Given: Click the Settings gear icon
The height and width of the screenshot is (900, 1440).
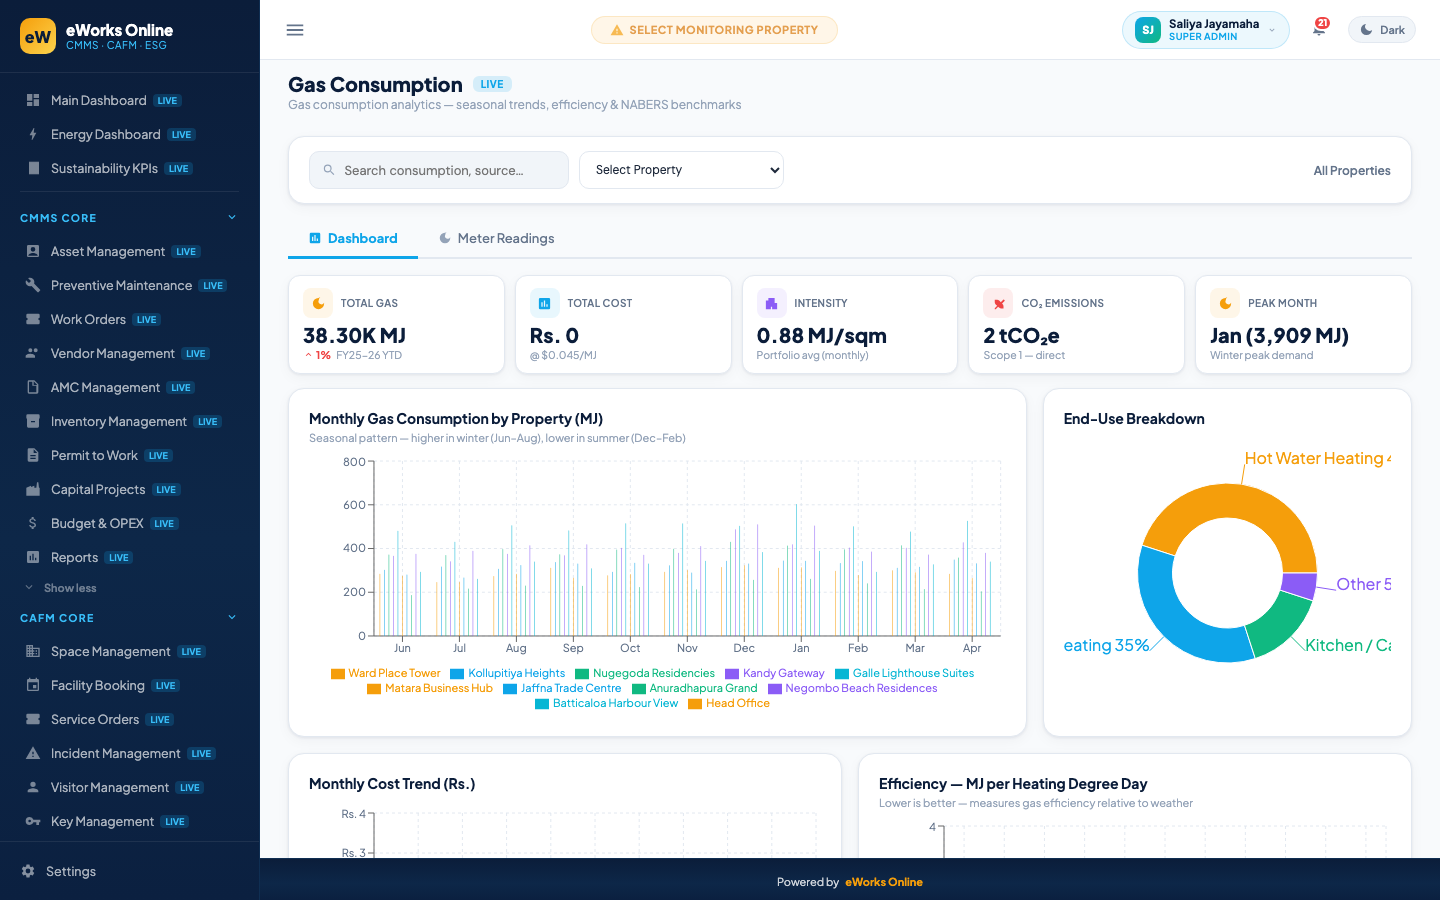Looking at the screenshot, I should point(28,871).
